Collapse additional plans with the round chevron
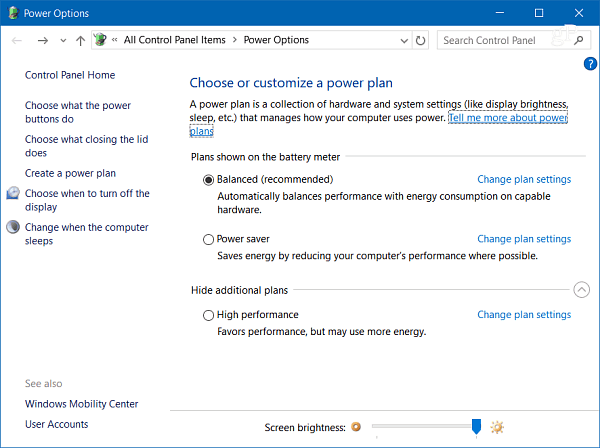Viewport: 600px width, 448px height. point(581,290)
